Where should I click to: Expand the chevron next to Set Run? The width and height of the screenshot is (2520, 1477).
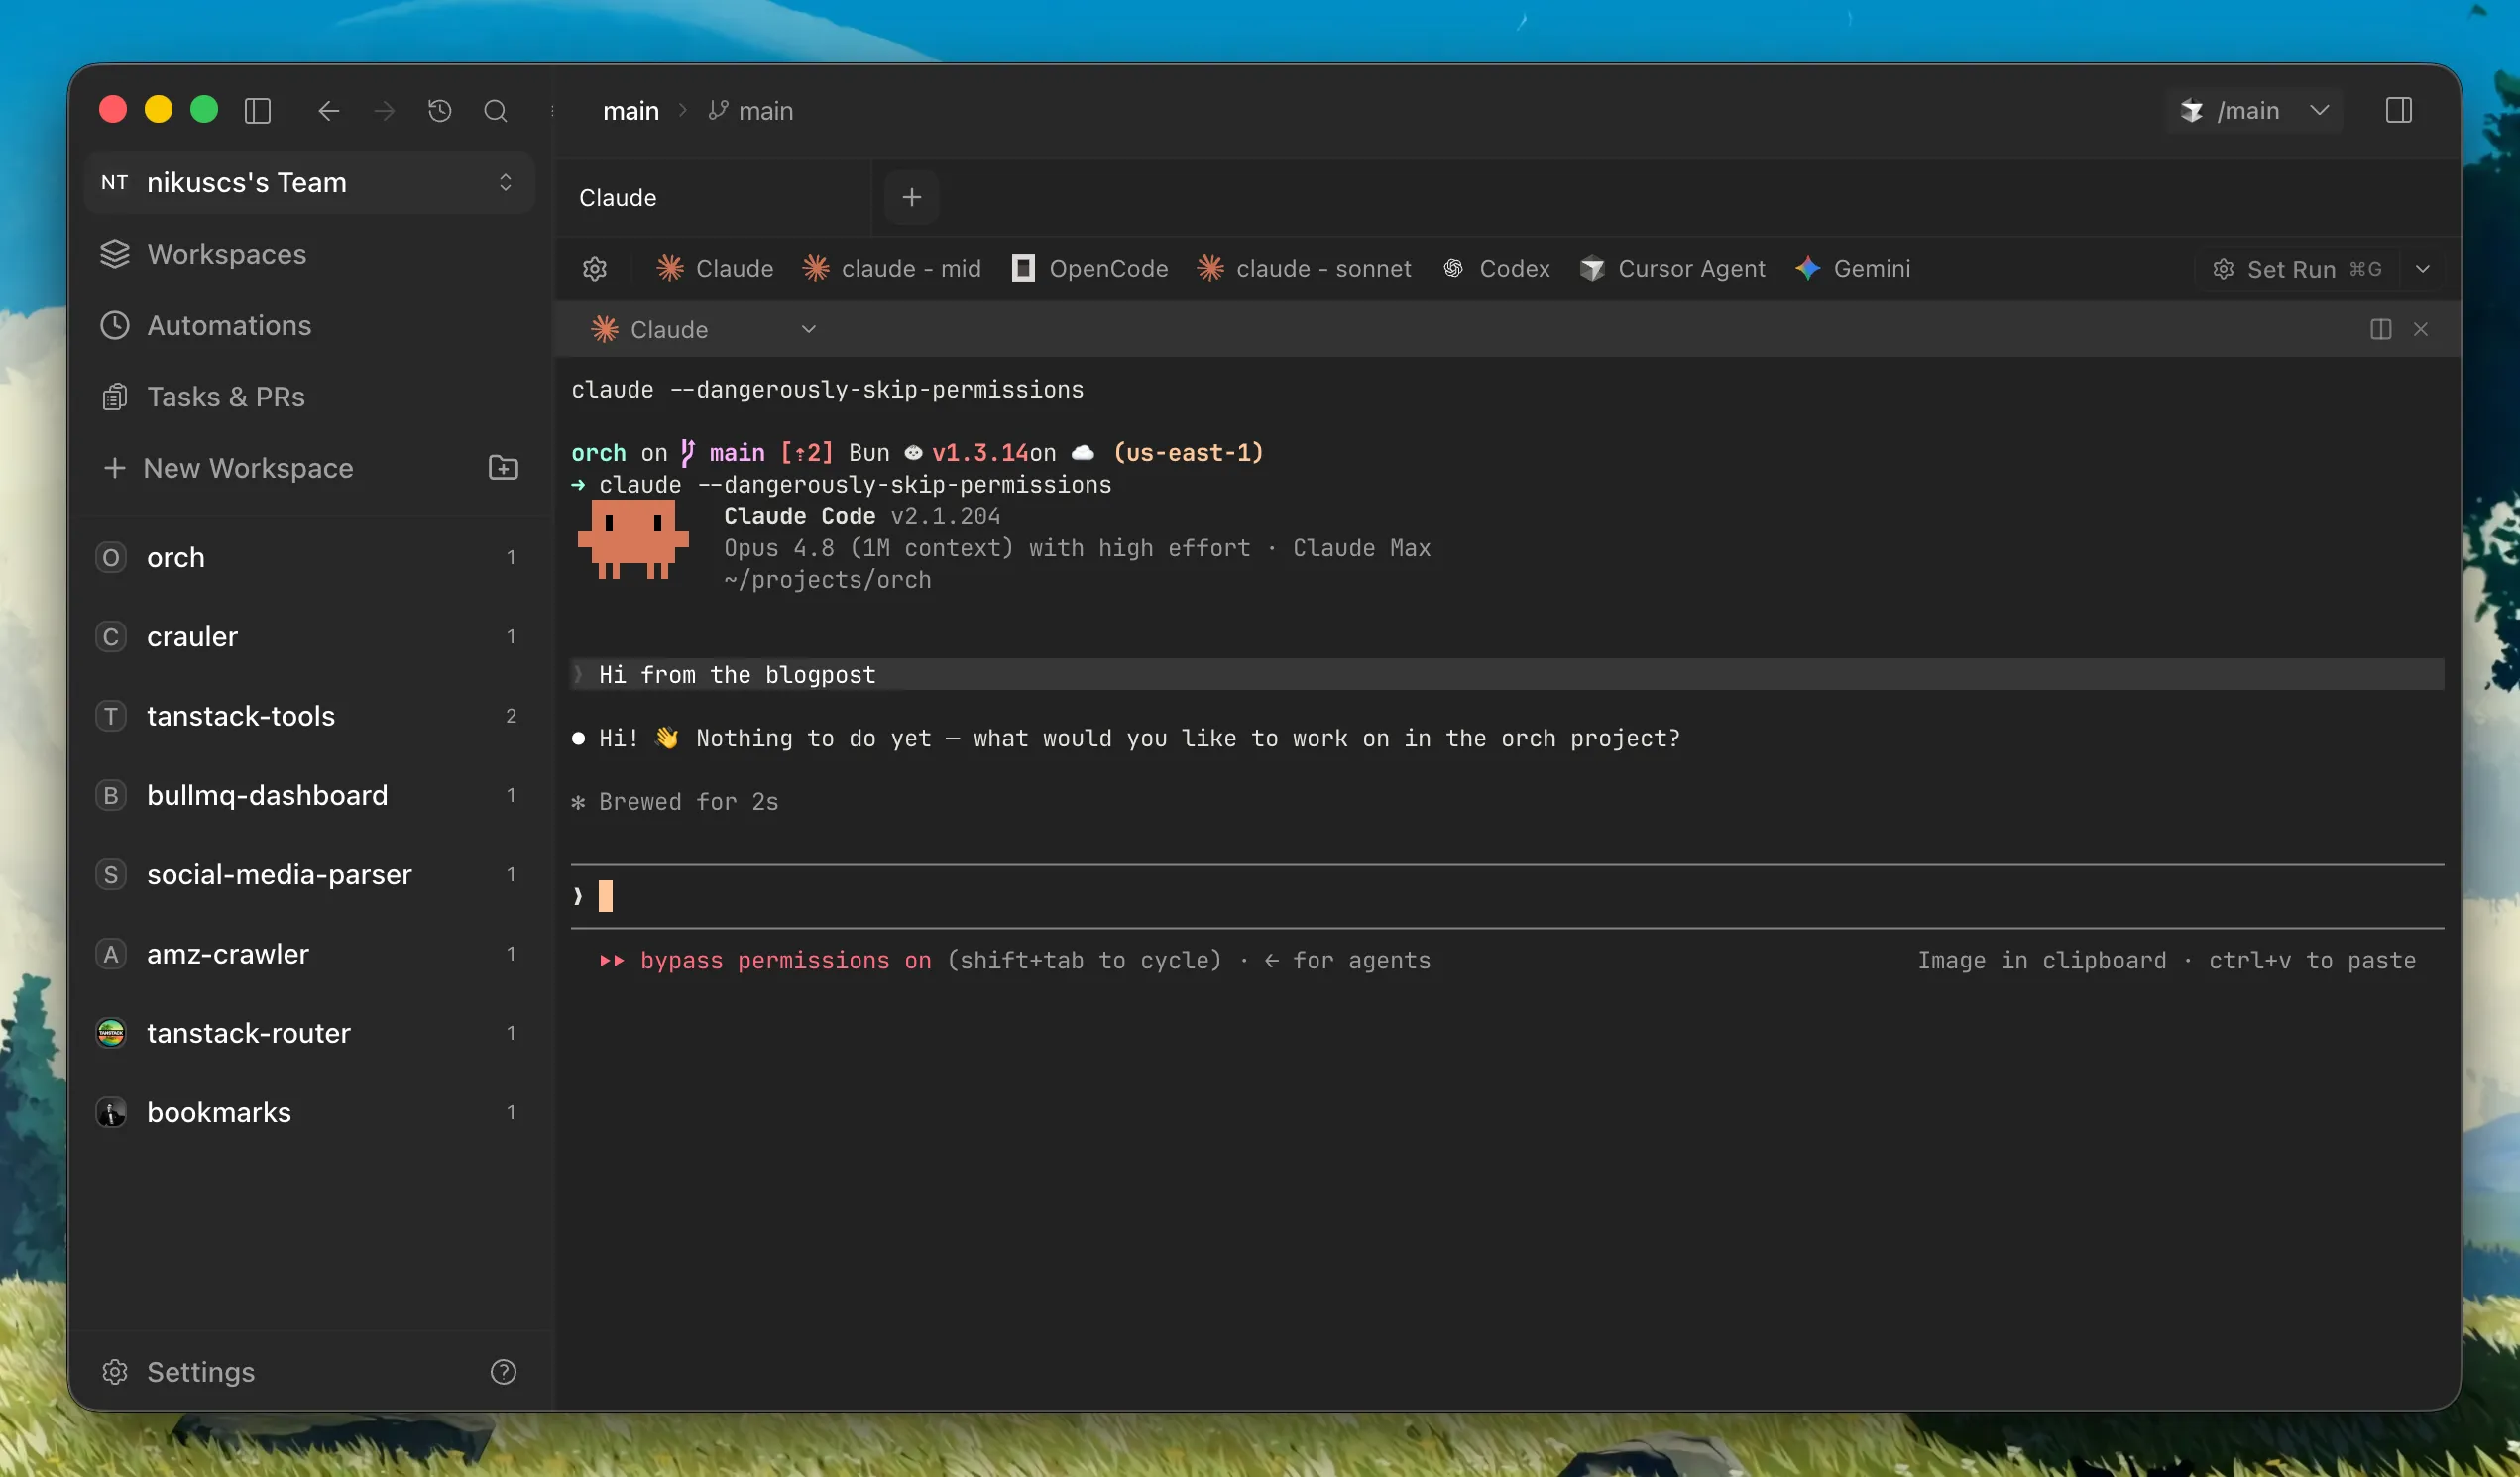2423,269
